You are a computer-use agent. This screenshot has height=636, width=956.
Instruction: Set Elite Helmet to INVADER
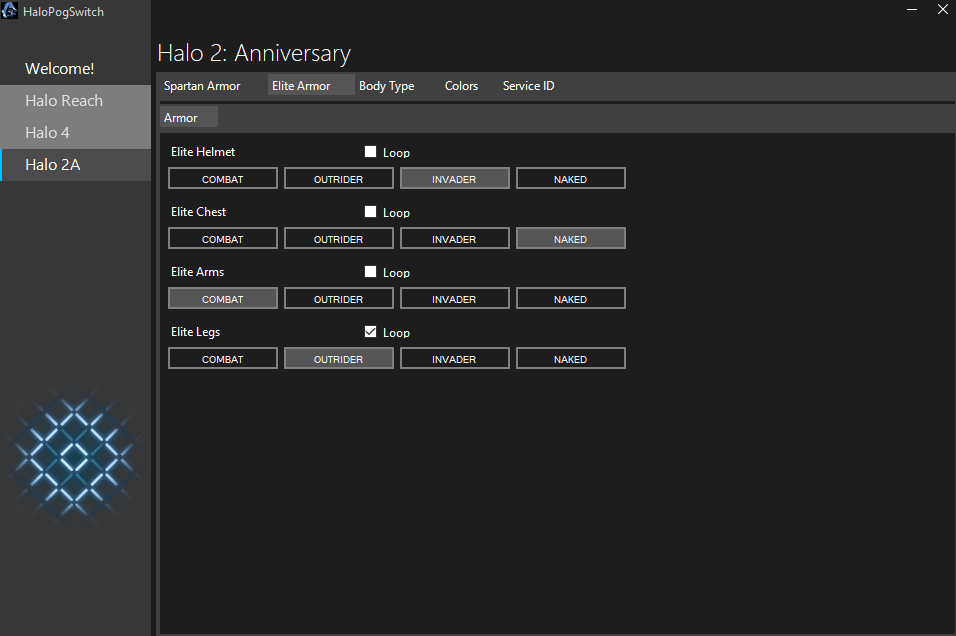[x=454, y=179]
